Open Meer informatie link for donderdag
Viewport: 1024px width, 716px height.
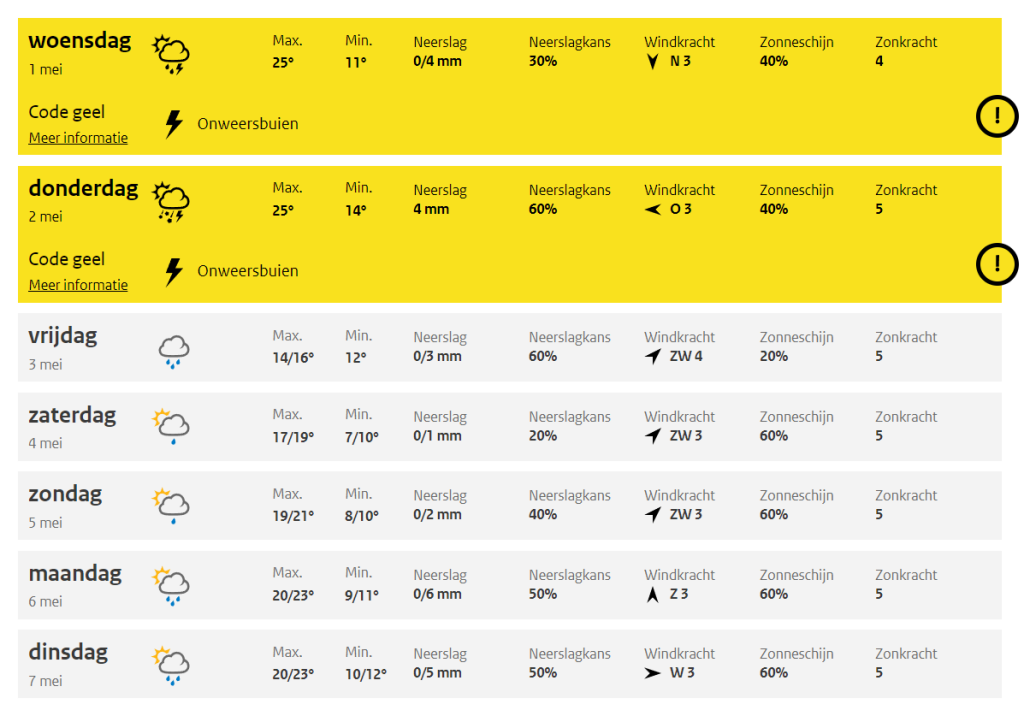coord(78,285)
